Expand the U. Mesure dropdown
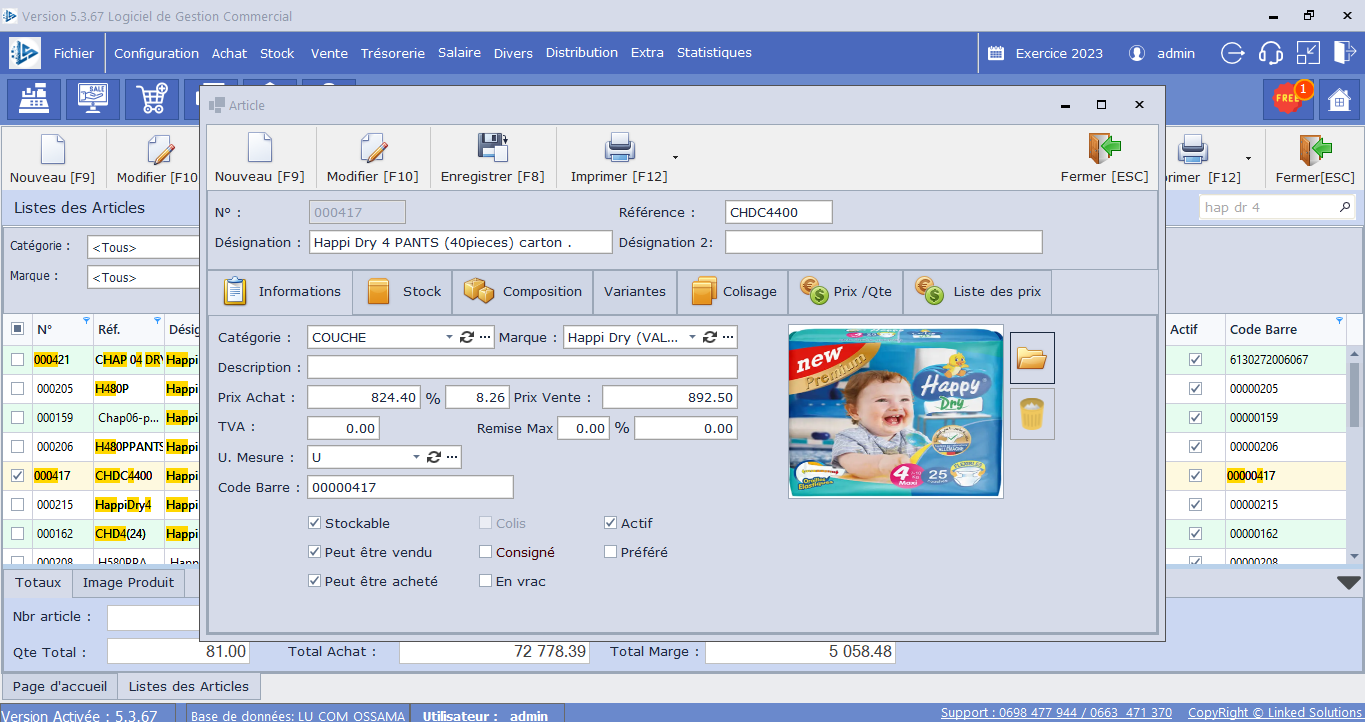 pyautogui.click(x=417, y=457)
